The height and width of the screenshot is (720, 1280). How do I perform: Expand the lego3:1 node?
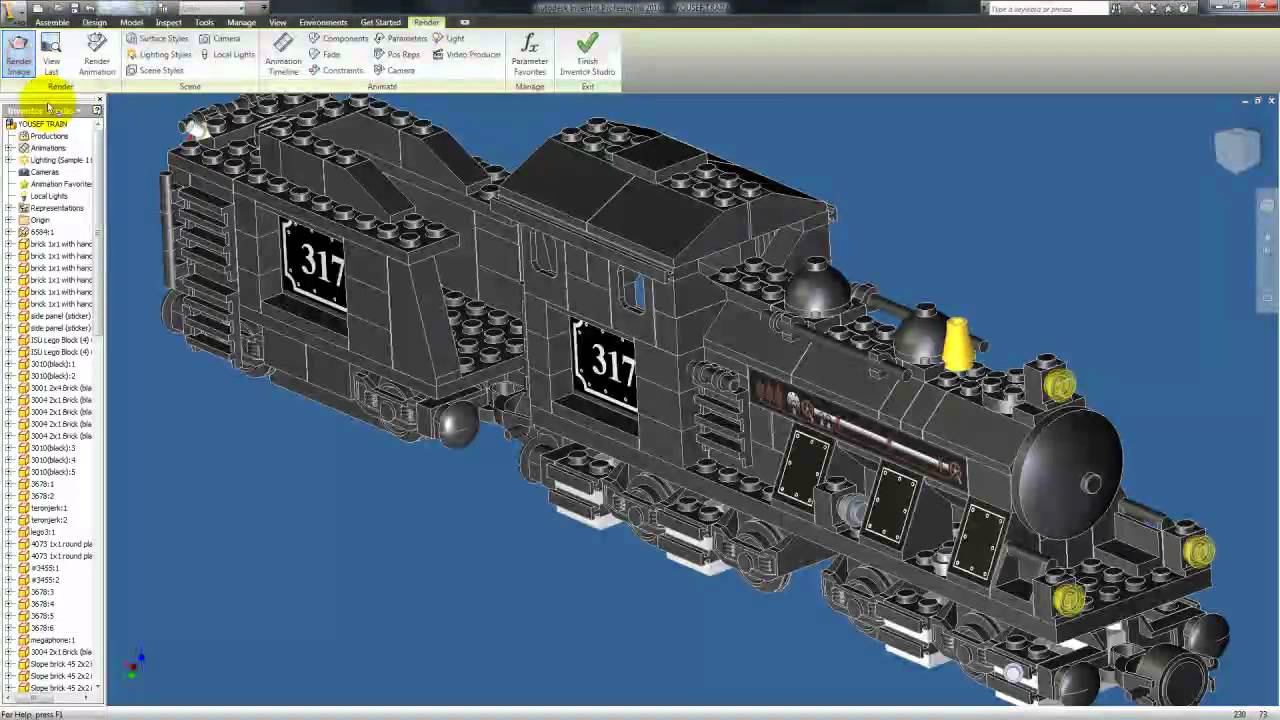(x=10, y=532)
